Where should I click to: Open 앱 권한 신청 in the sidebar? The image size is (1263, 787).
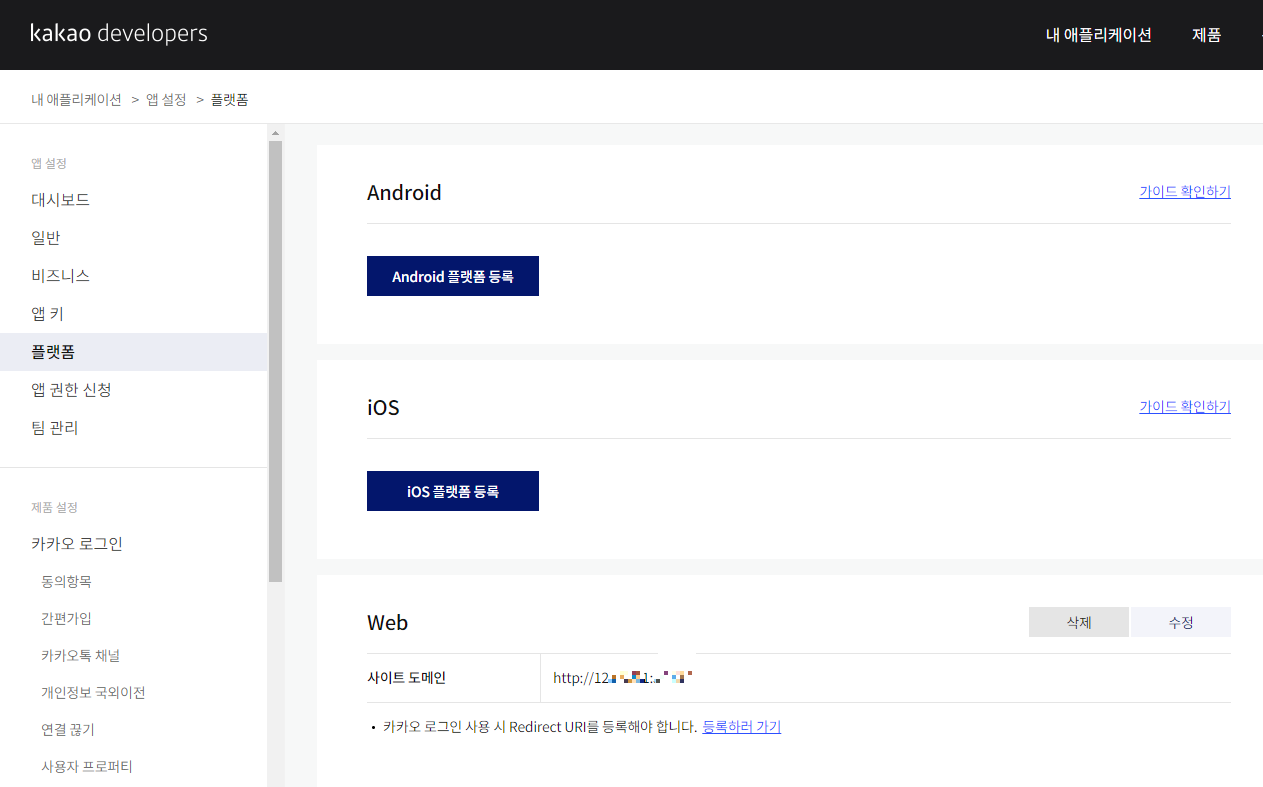pyautogui.click(x=71, y=390)
